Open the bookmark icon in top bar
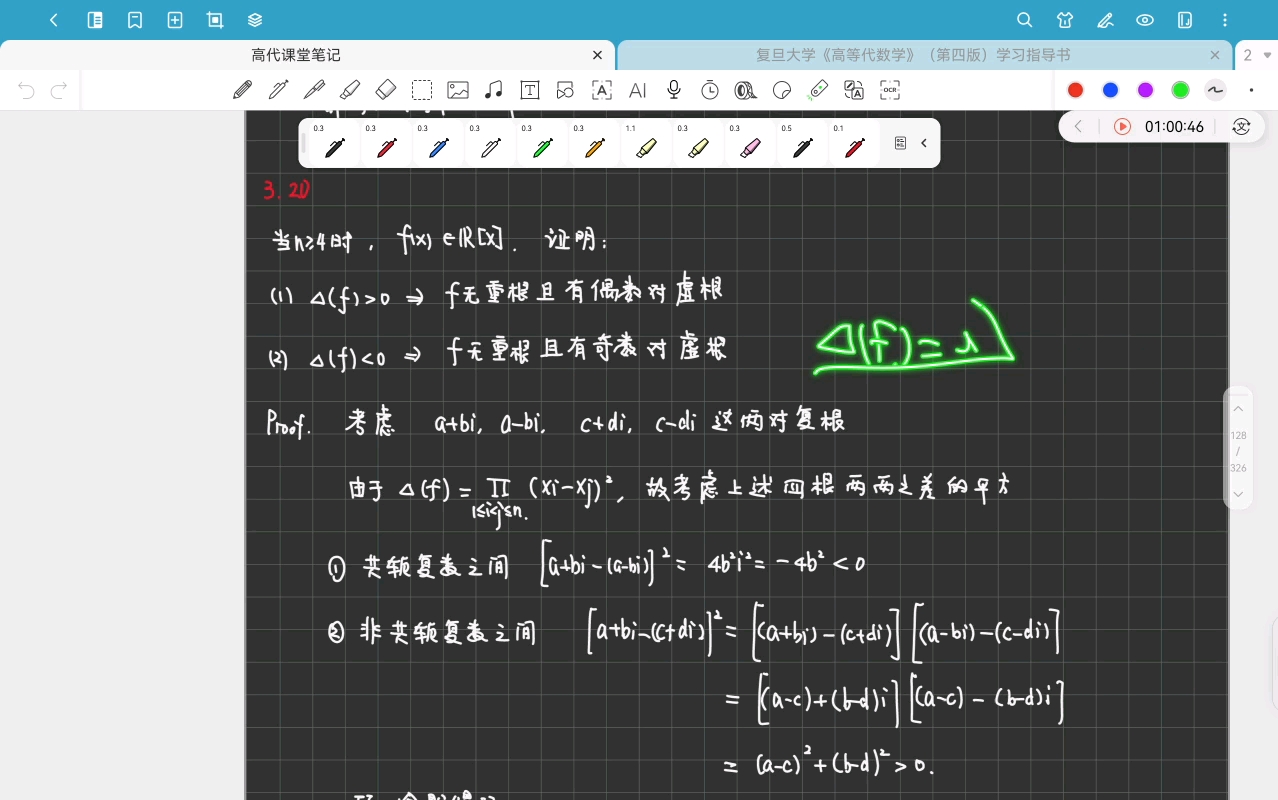Viewport: 1278px width, 800px height. [x=135, y=20]
